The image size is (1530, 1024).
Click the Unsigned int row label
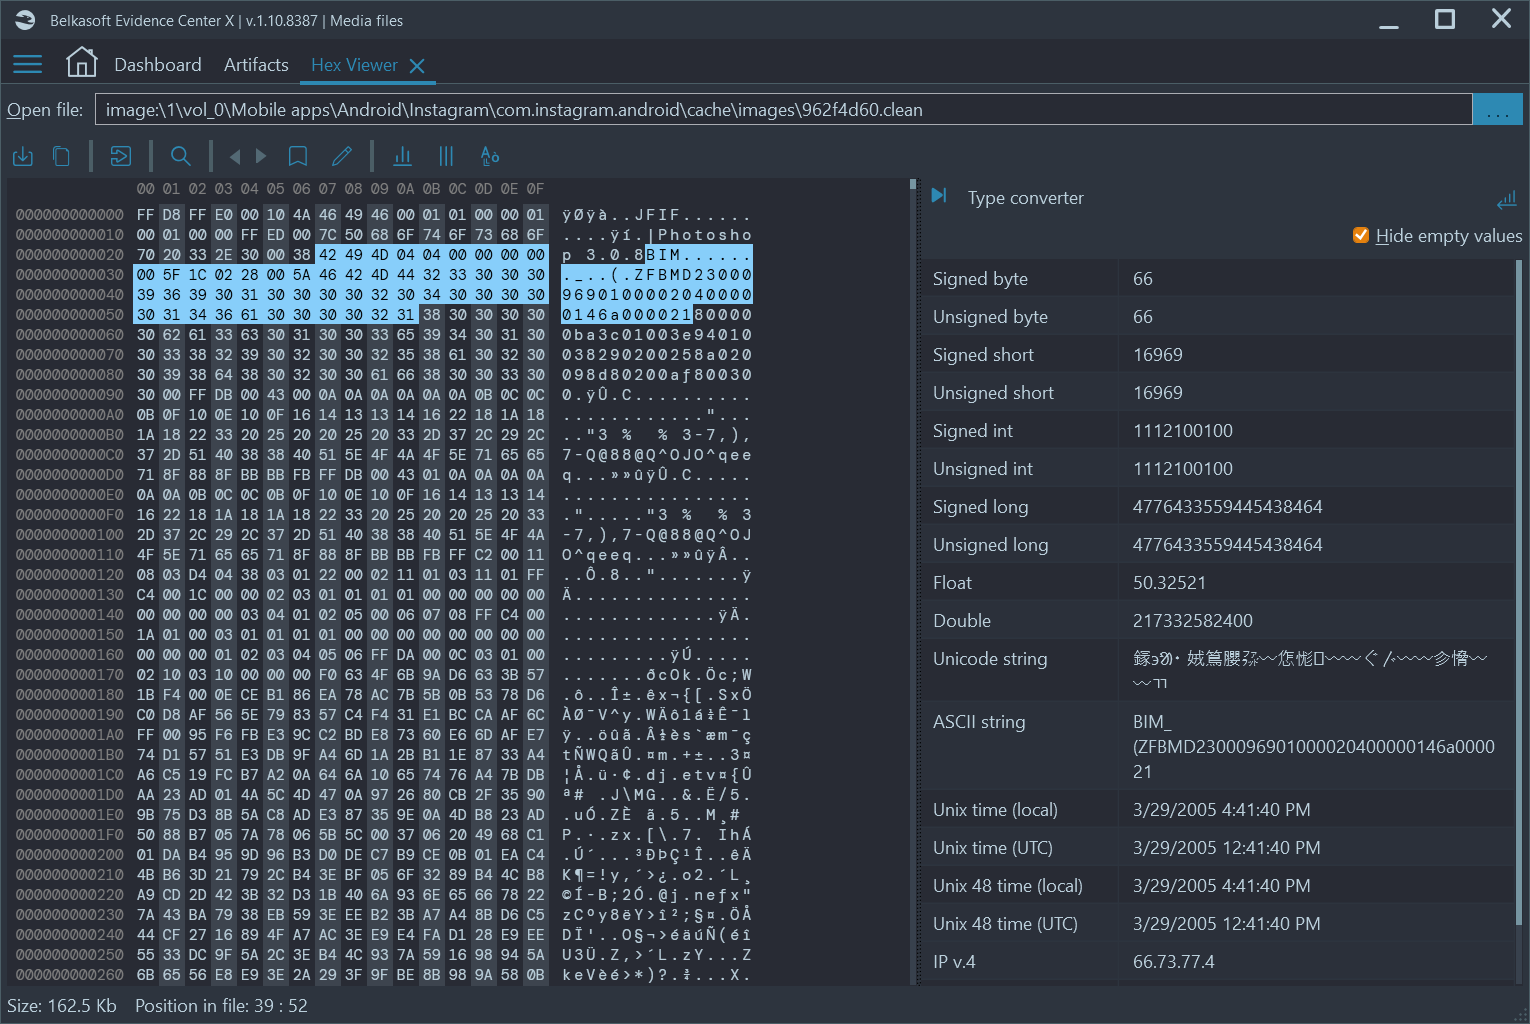(x=982, y=469)
